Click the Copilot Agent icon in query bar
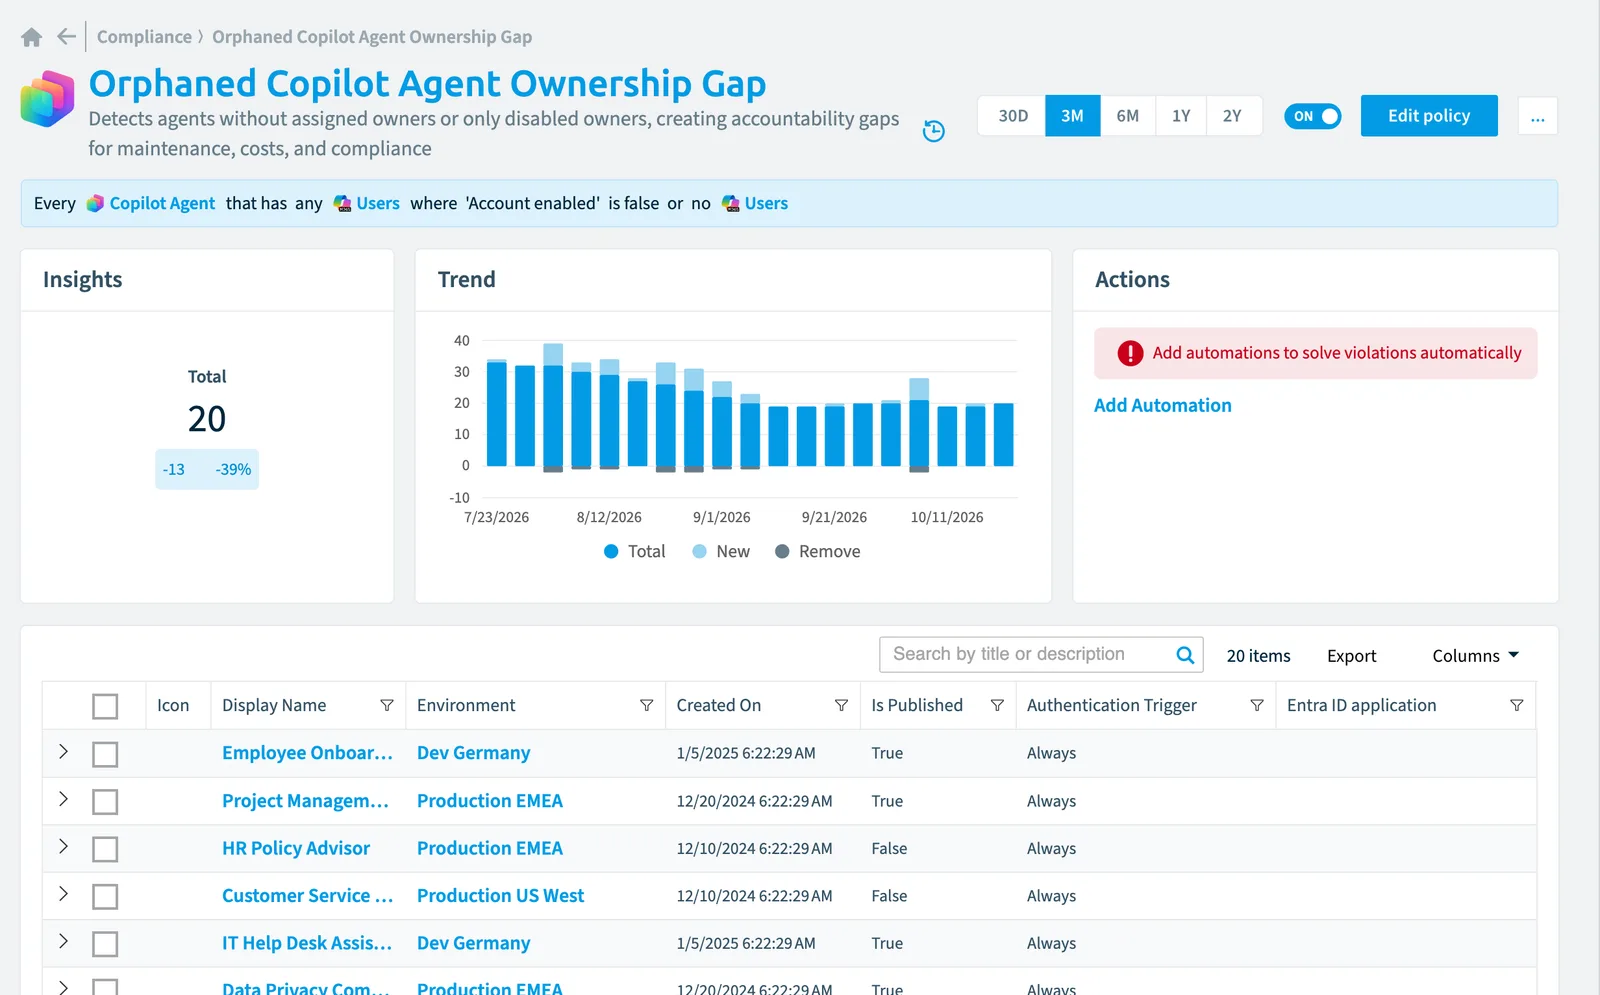The height and width of the screenshot is (995, 1600). (95, 203)
